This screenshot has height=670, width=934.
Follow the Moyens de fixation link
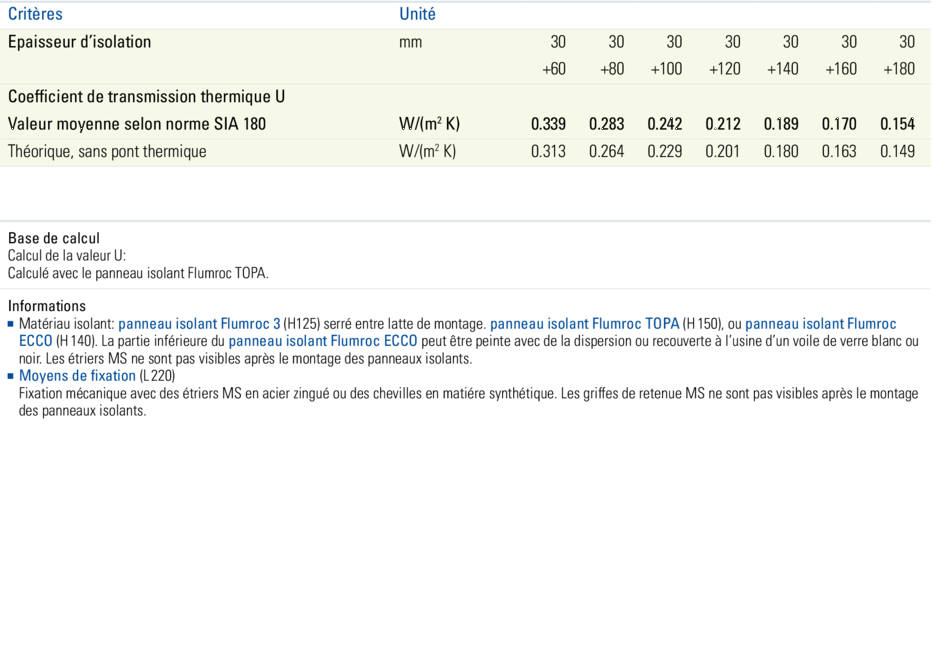point(77,376)
